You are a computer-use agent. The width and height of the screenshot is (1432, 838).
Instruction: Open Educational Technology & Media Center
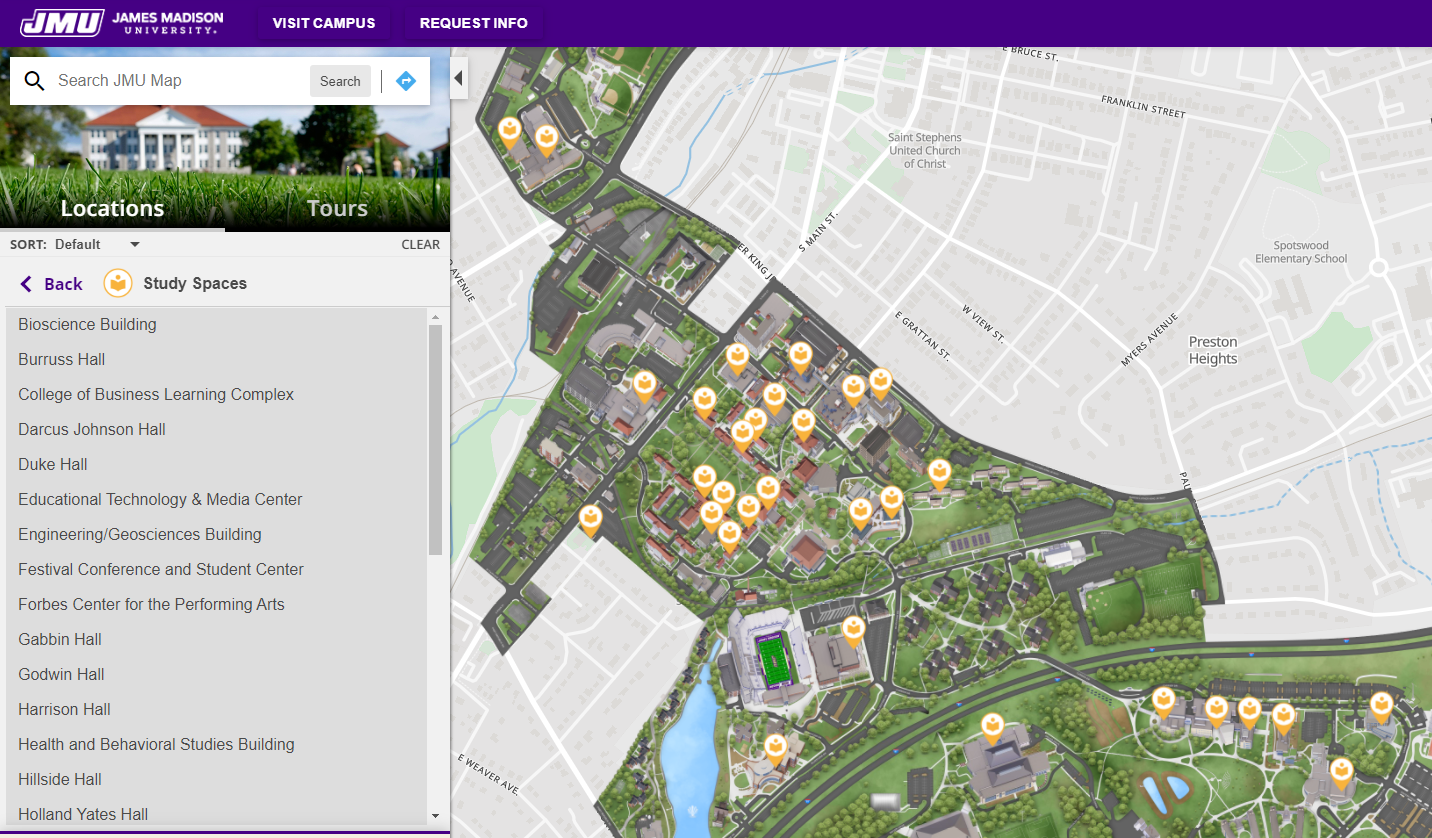point(217,499)
